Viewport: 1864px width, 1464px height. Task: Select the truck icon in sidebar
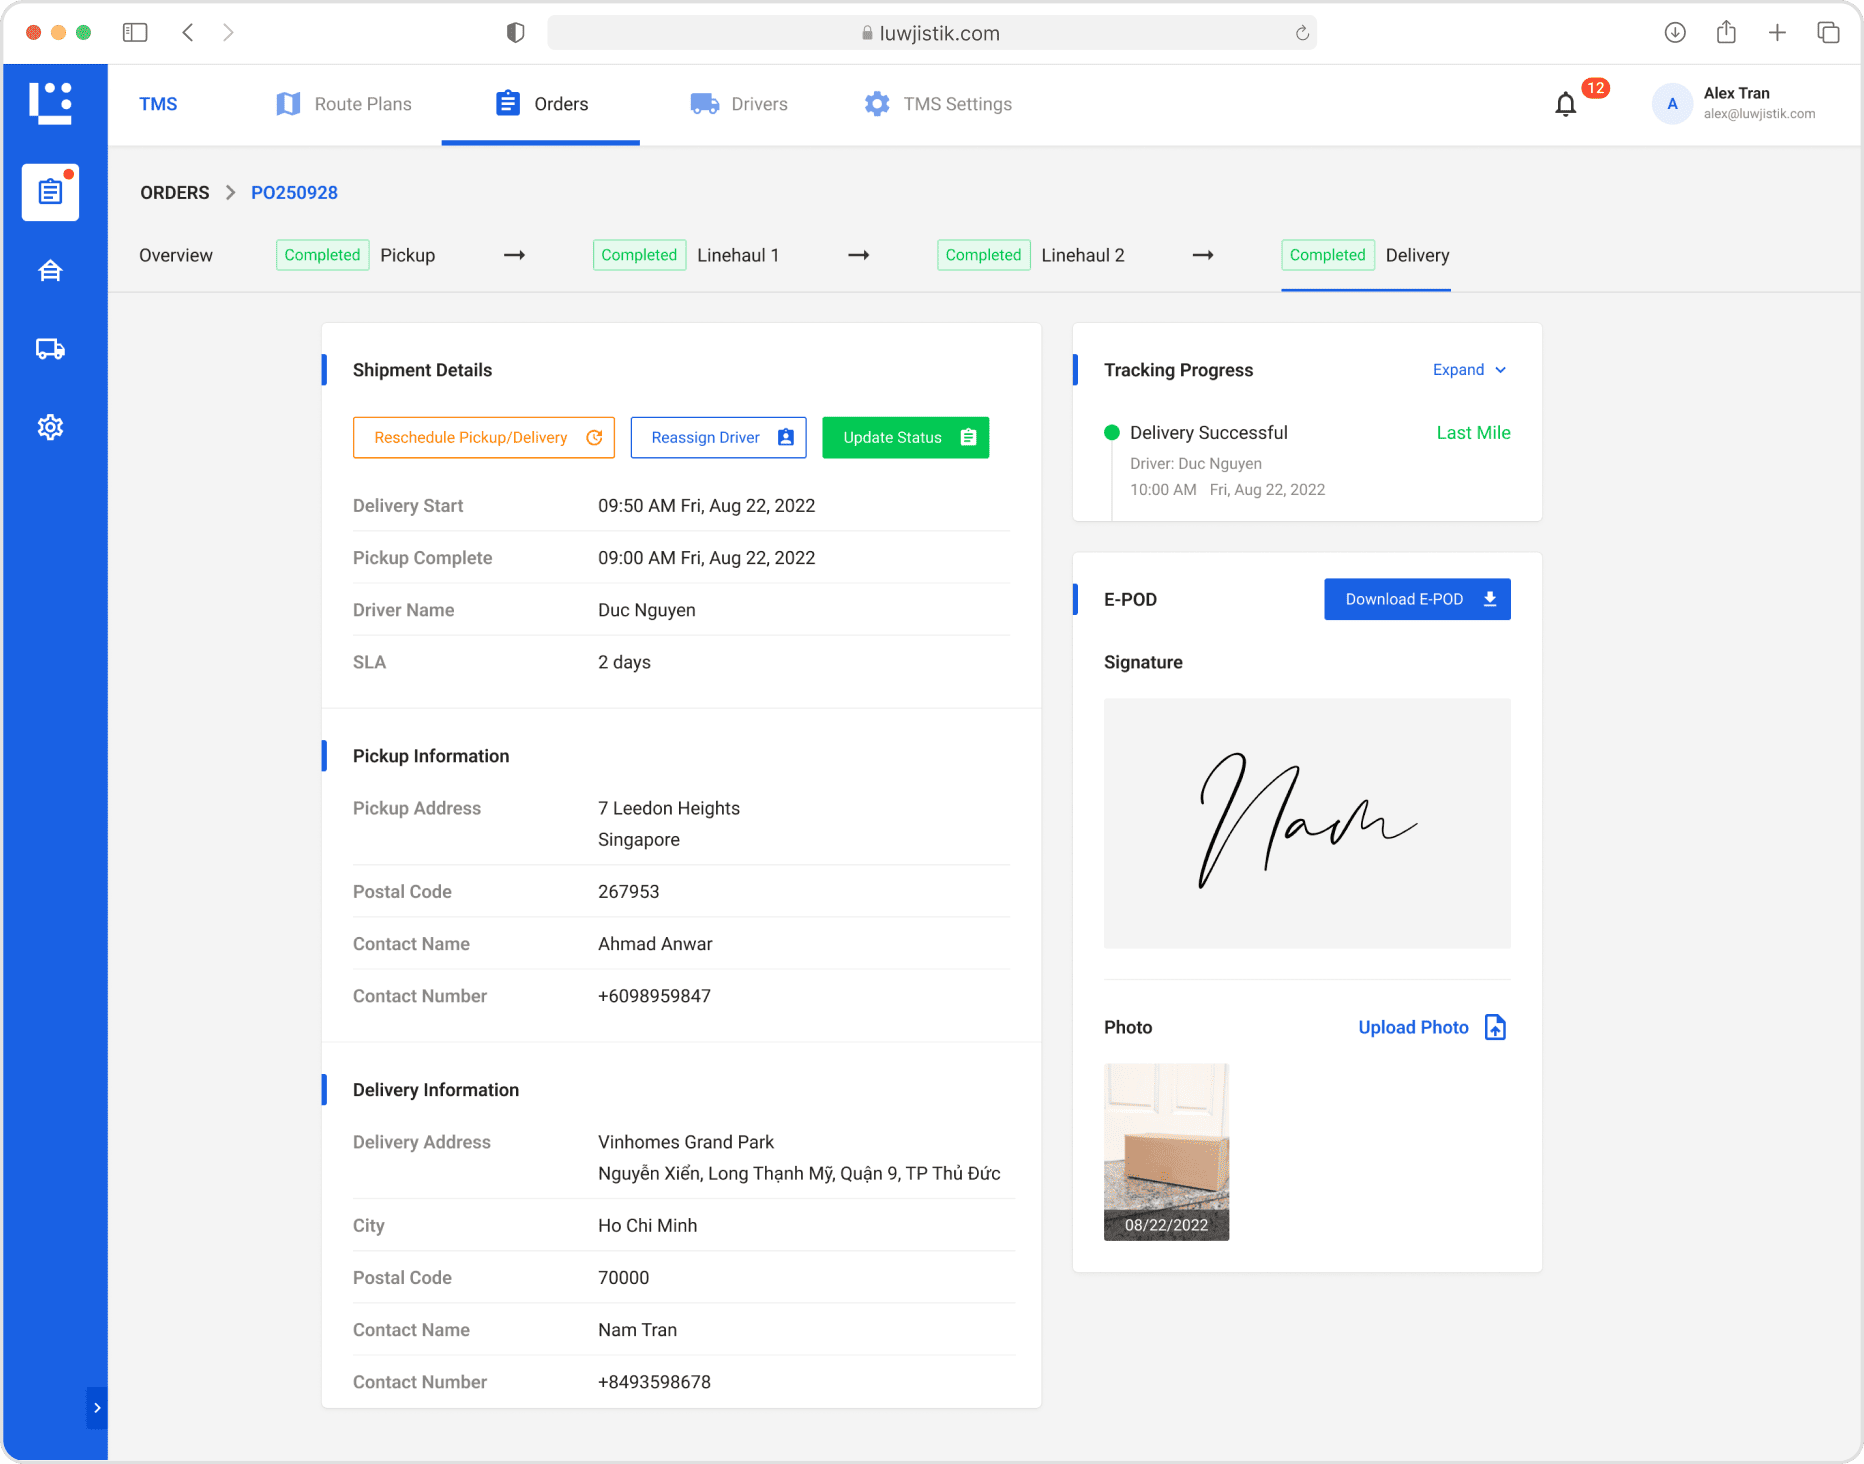point(50,349)
